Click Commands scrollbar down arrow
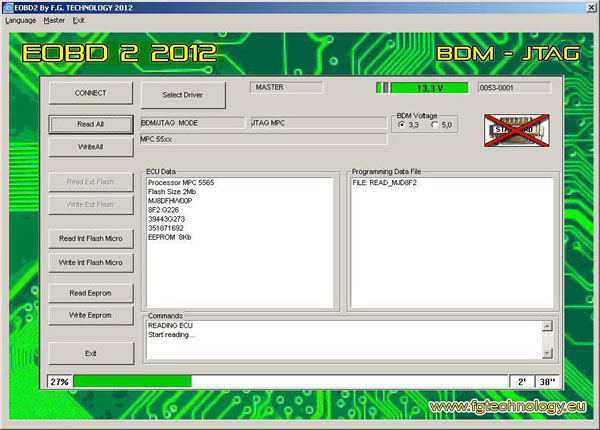Image resolution: width=600 pixels, height=430 pixels. (x=548, y=353)
